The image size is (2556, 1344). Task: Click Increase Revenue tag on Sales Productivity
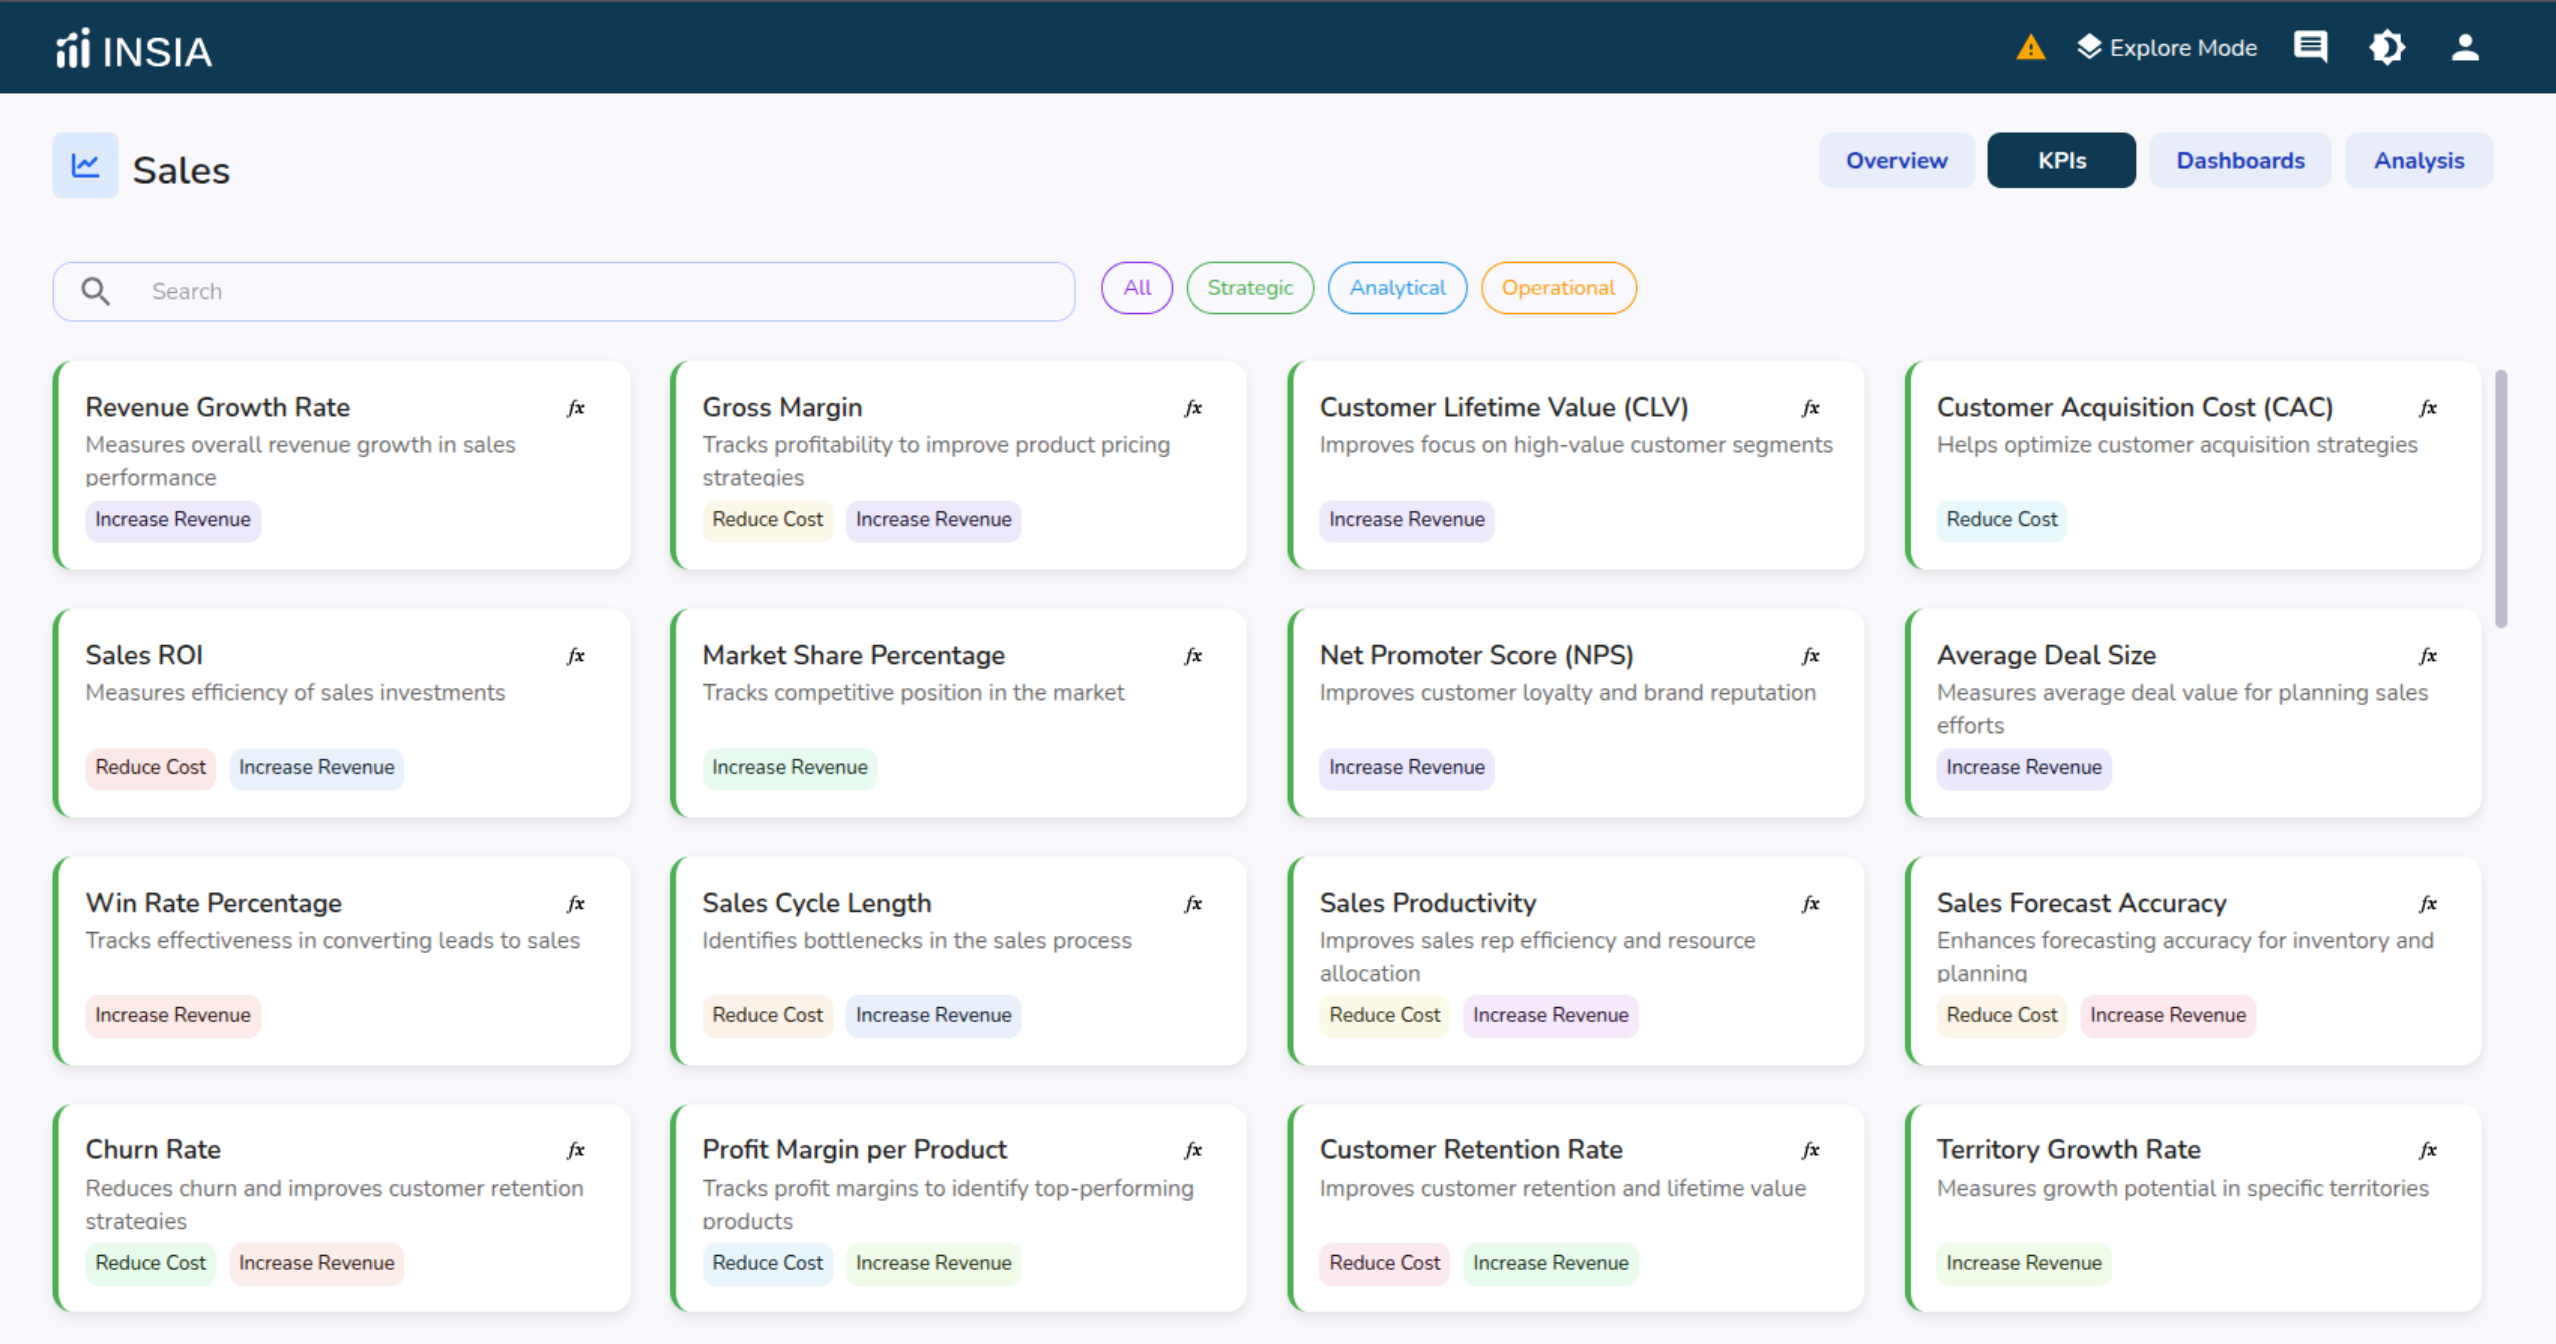(x=1550, y=1016)
